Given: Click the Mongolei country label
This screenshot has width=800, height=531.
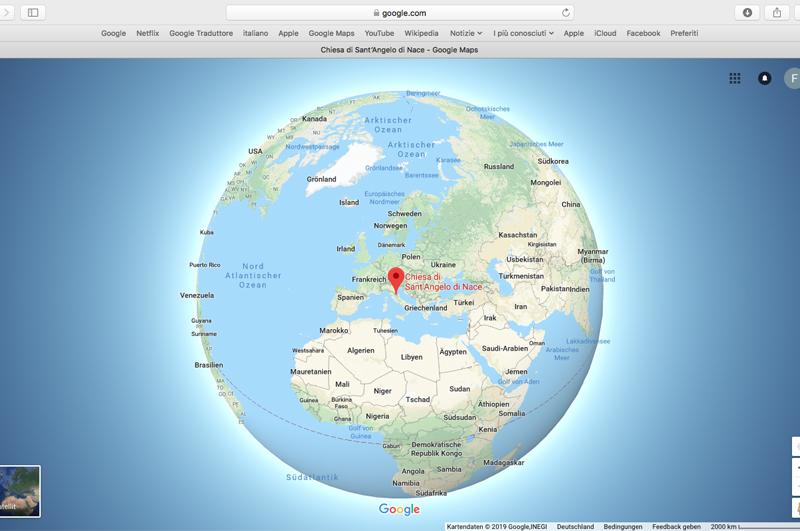Looking at the screenshot, I should (x=545, y=182).
